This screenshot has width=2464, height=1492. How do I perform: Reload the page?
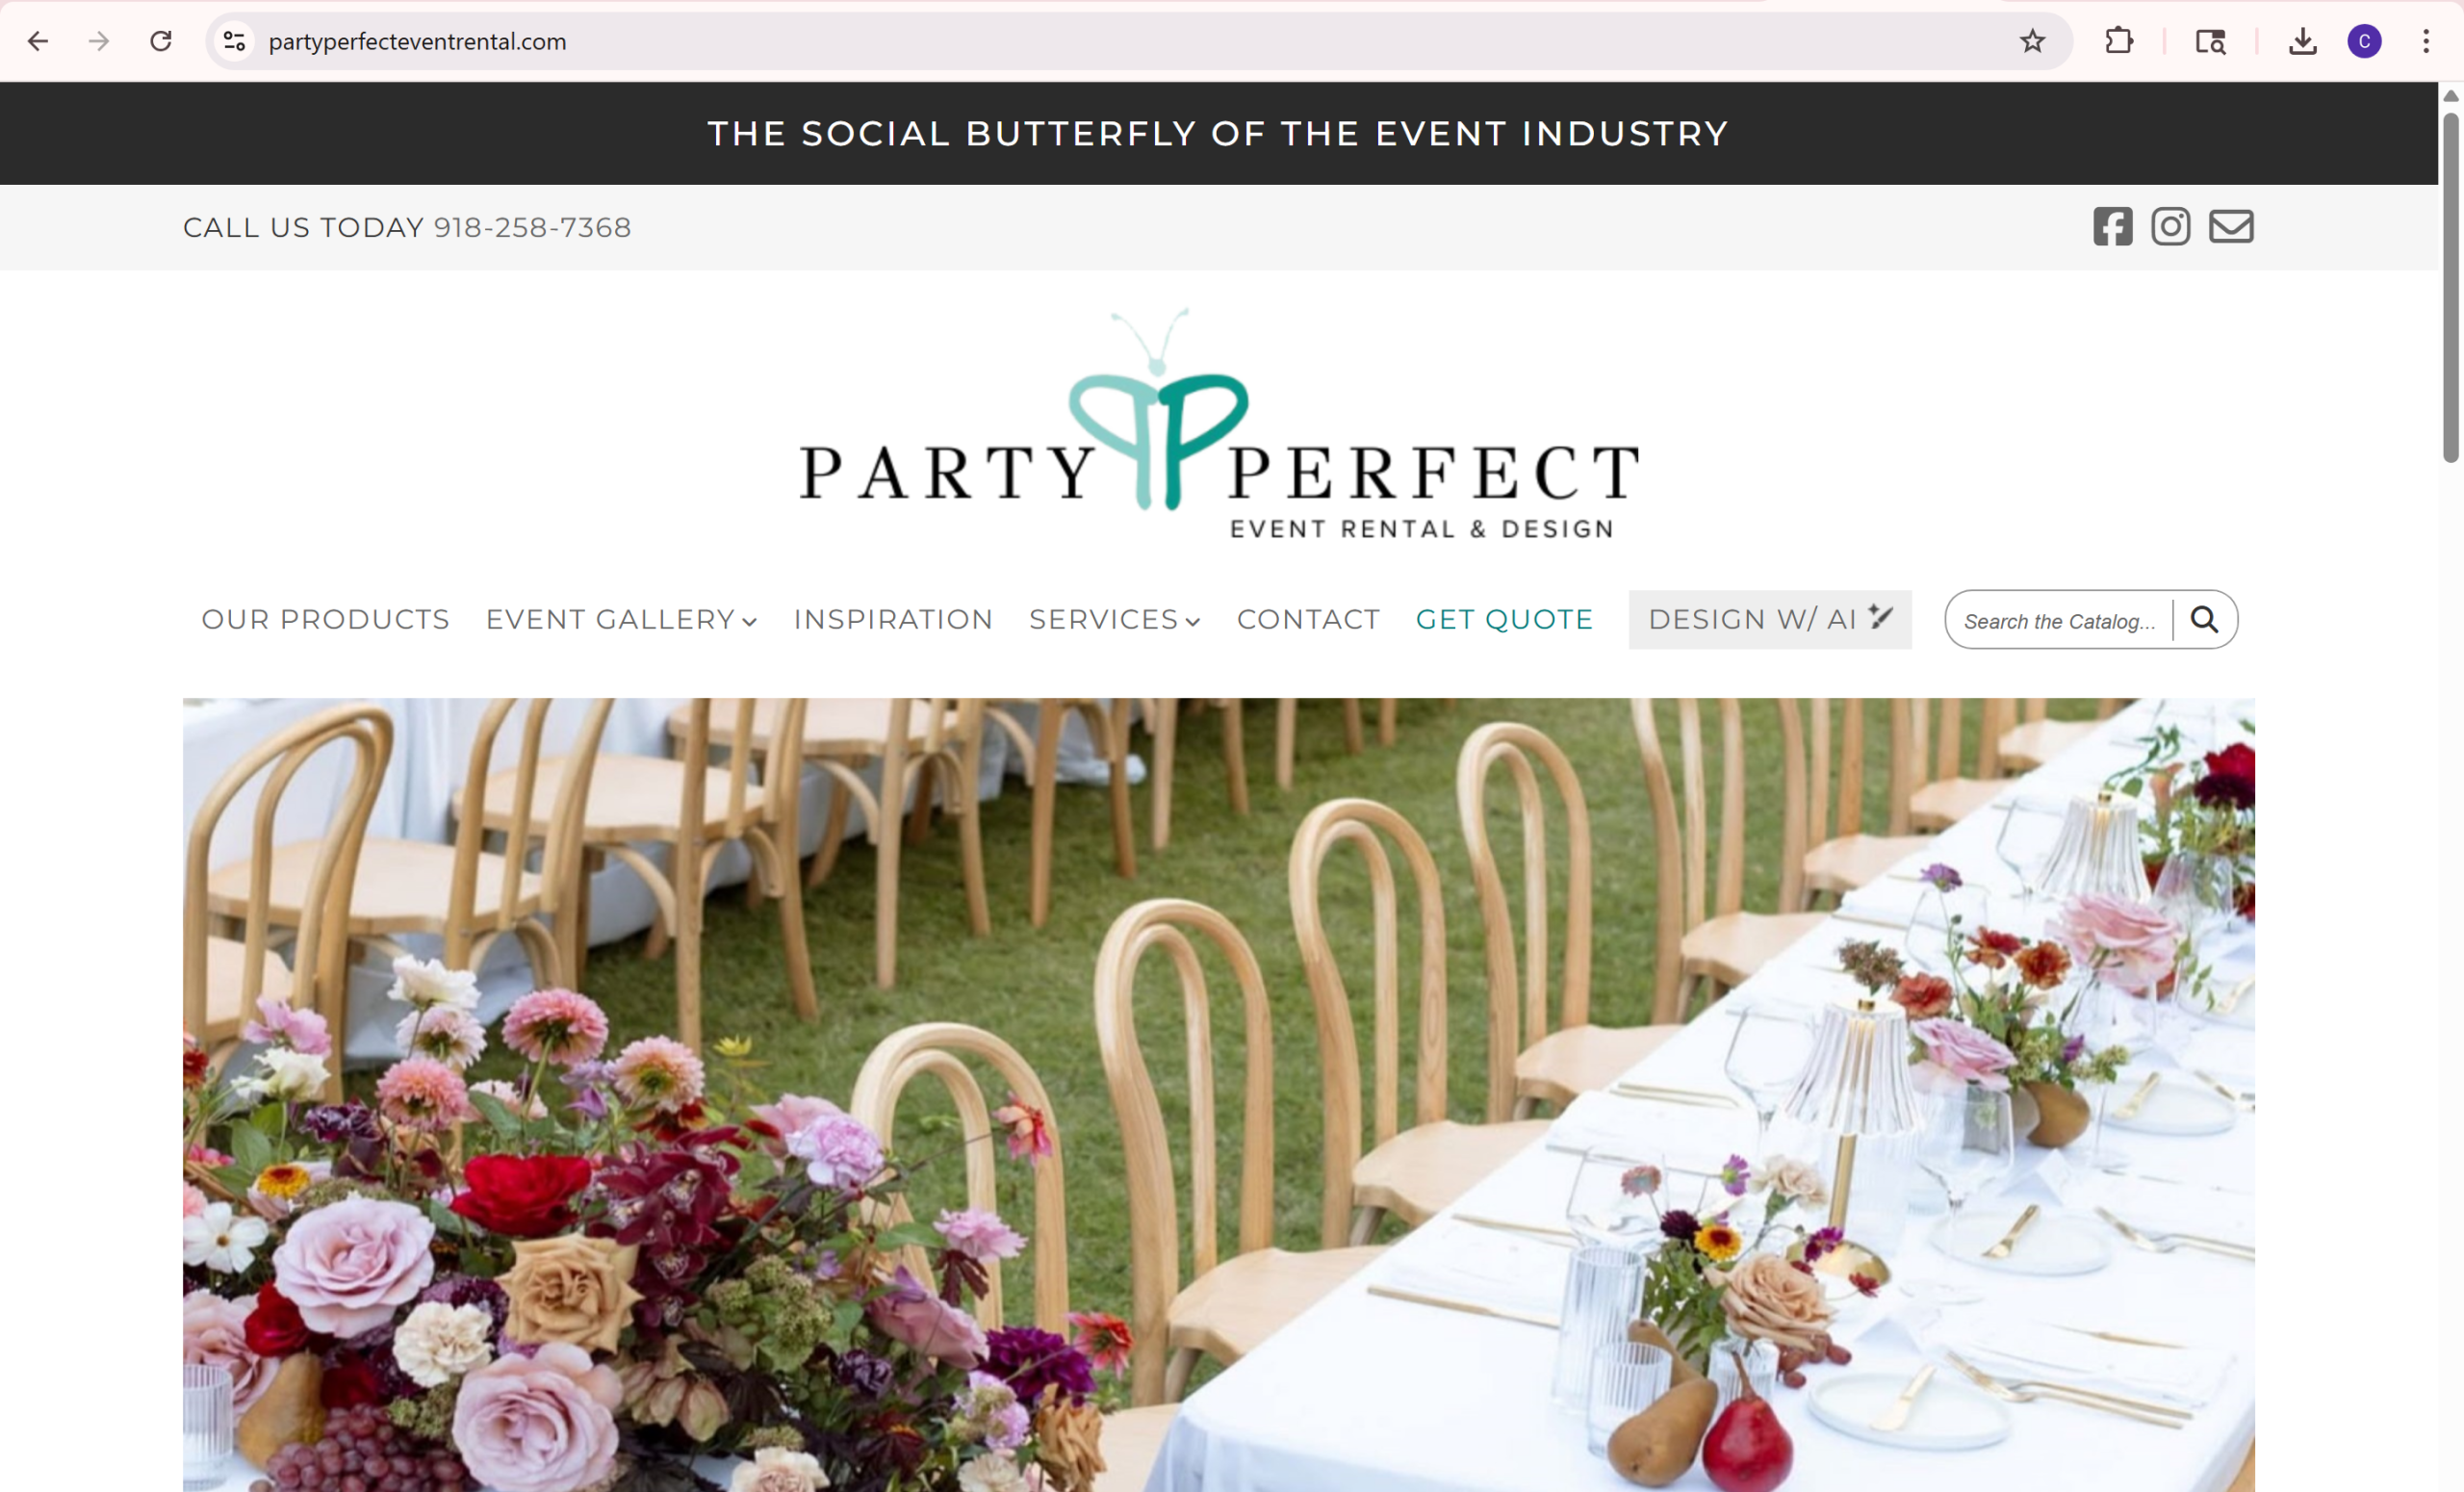pyautogui.click(x=161, y=41)
